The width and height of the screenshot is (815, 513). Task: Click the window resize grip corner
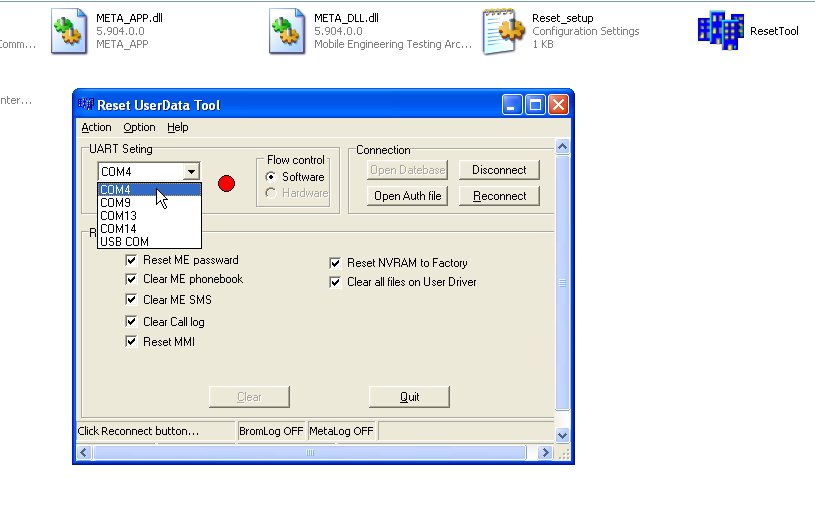[x=563, y=453]
